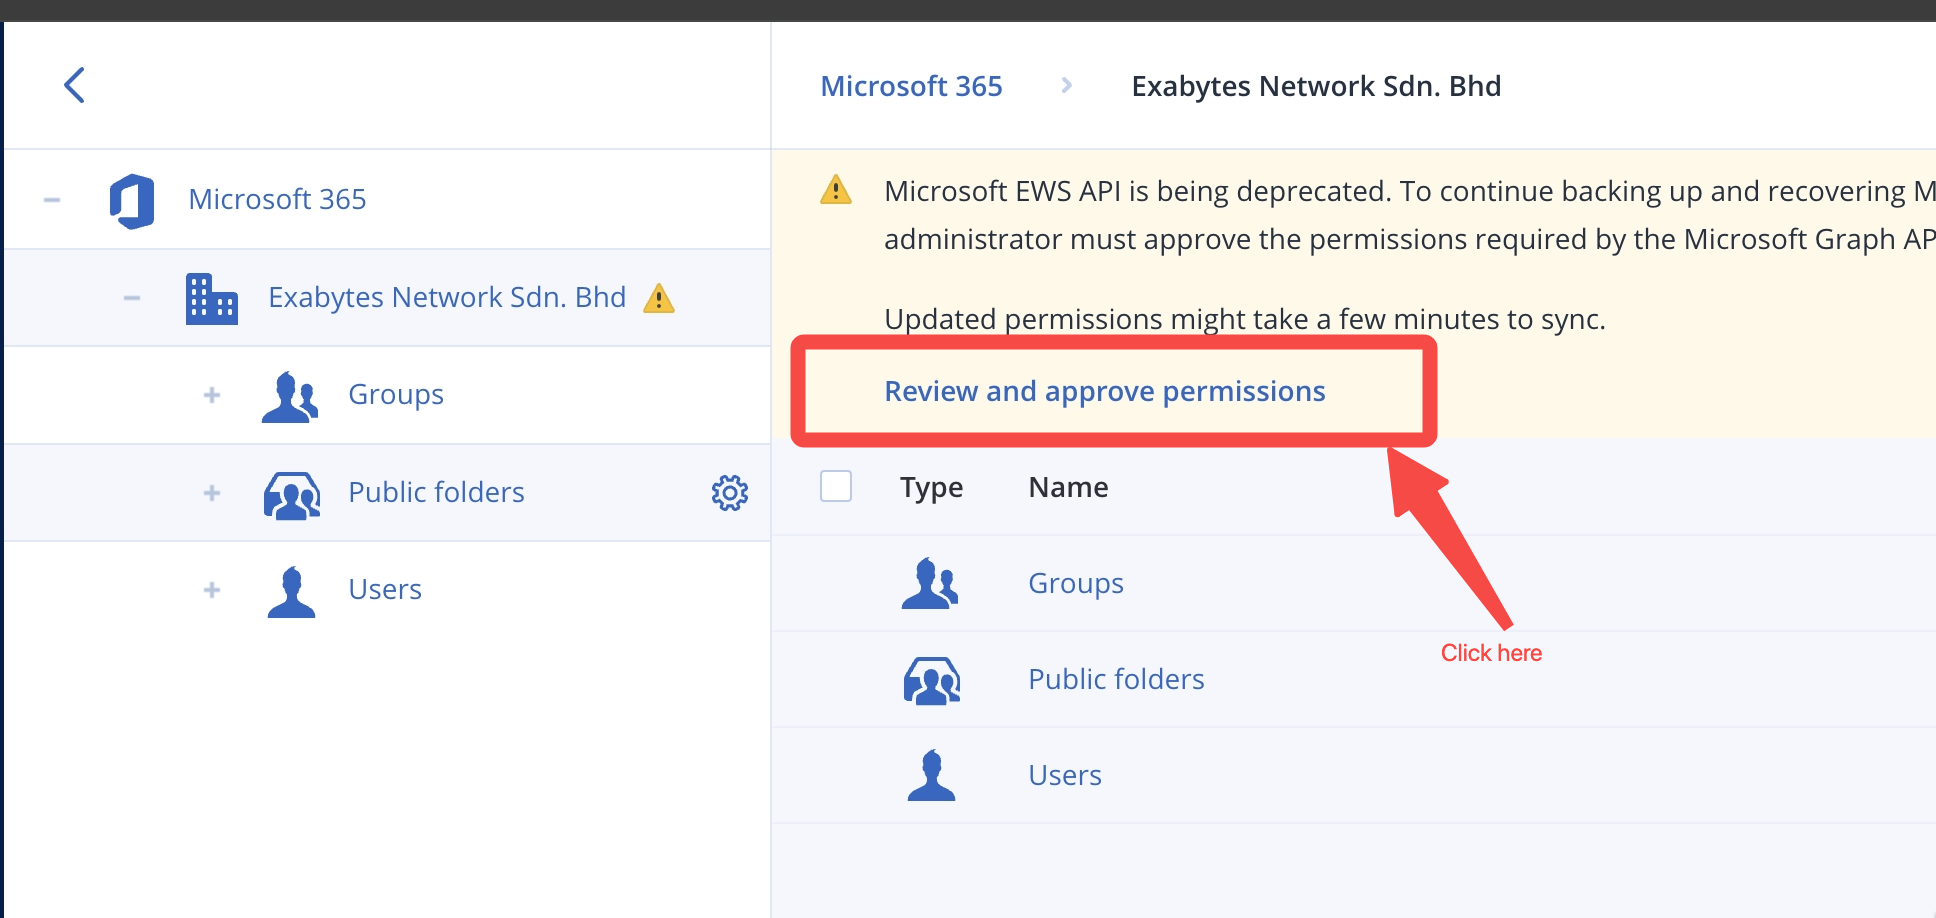The width and height of the screenshot is (1936, 918).
Task: Go back using the left arrow
Action: coord(74,85)
